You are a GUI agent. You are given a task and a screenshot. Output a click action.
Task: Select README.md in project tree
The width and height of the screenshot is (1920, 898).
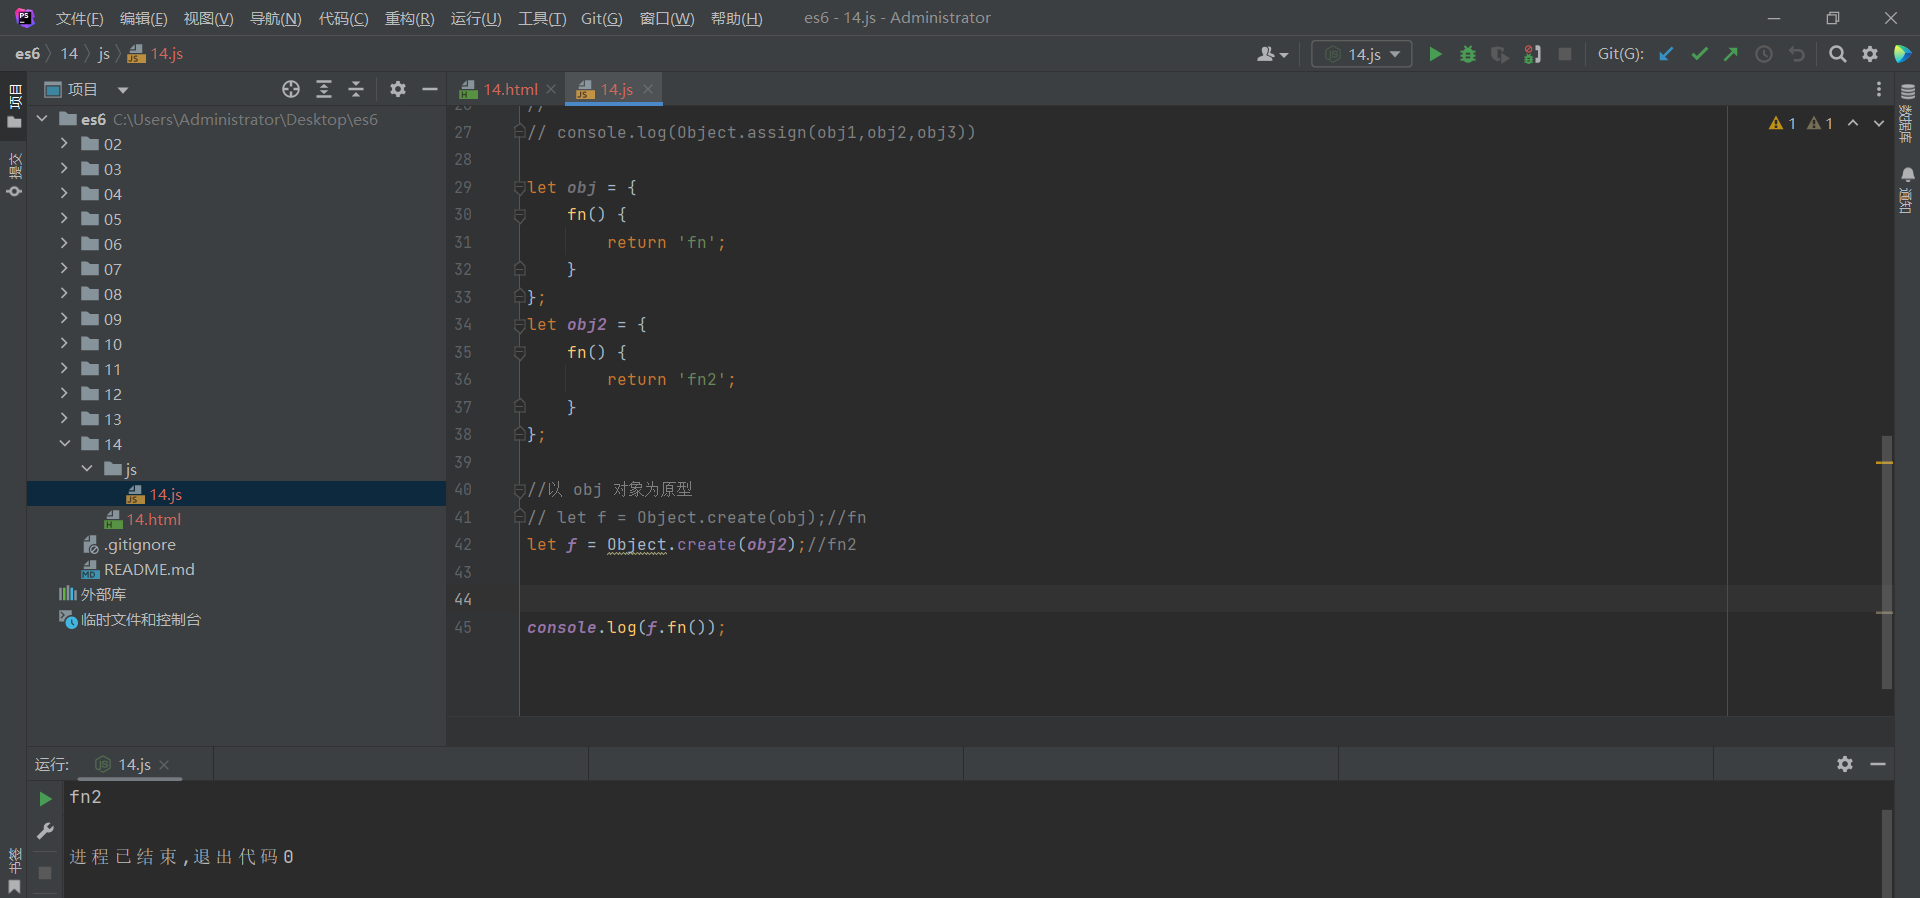(149, 569)
